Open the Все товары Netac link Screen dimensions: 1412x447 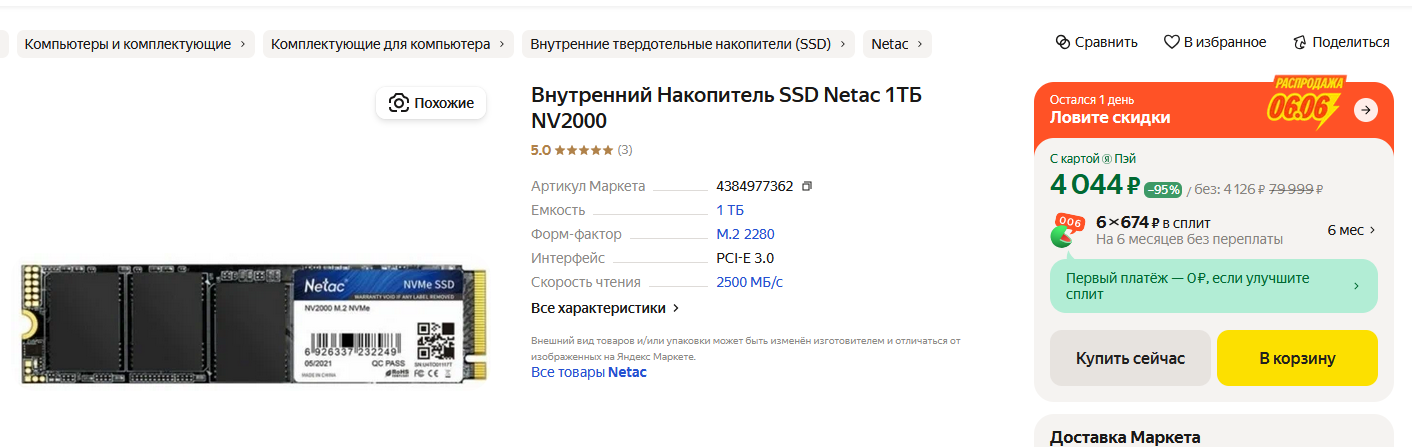point(588,372)
